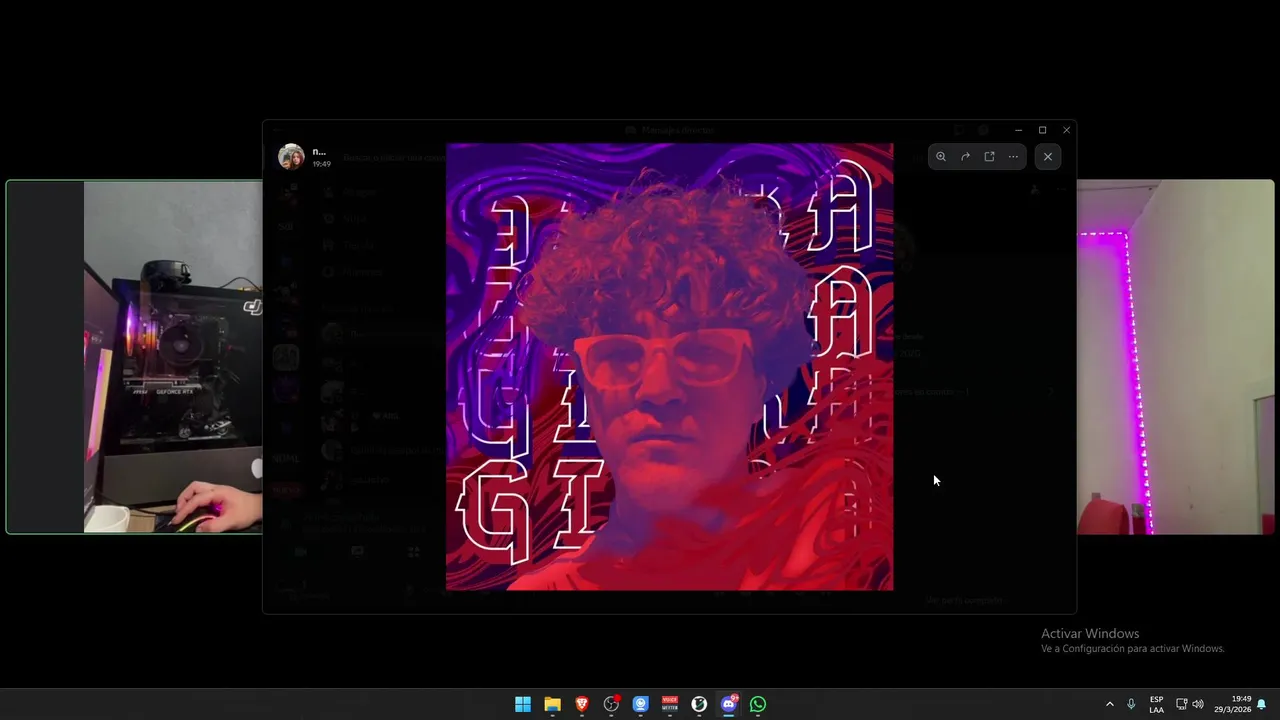The image size is (1280, 720).
Task: Change the ESP LAA input language
Action: tap(1156, 704)
